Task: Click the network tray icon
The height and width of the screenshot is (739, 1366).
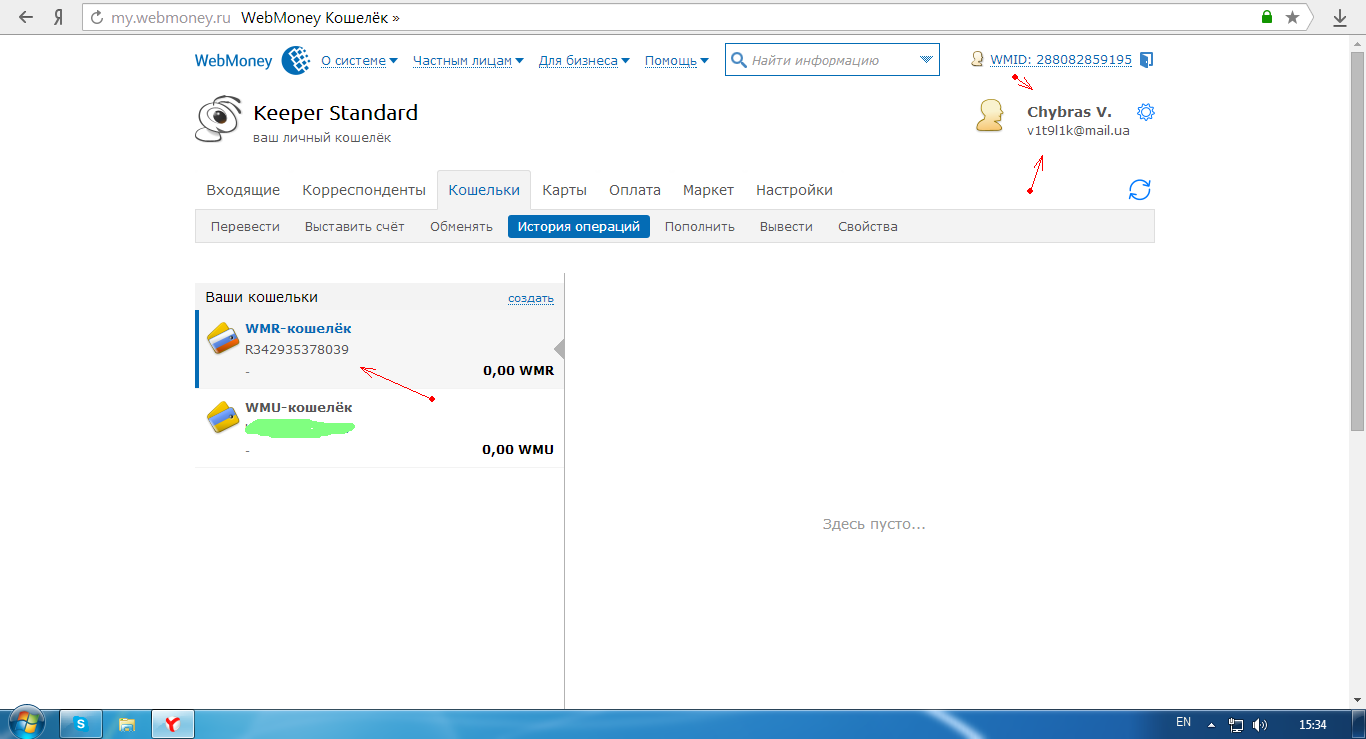Action: click(1236, 724)
